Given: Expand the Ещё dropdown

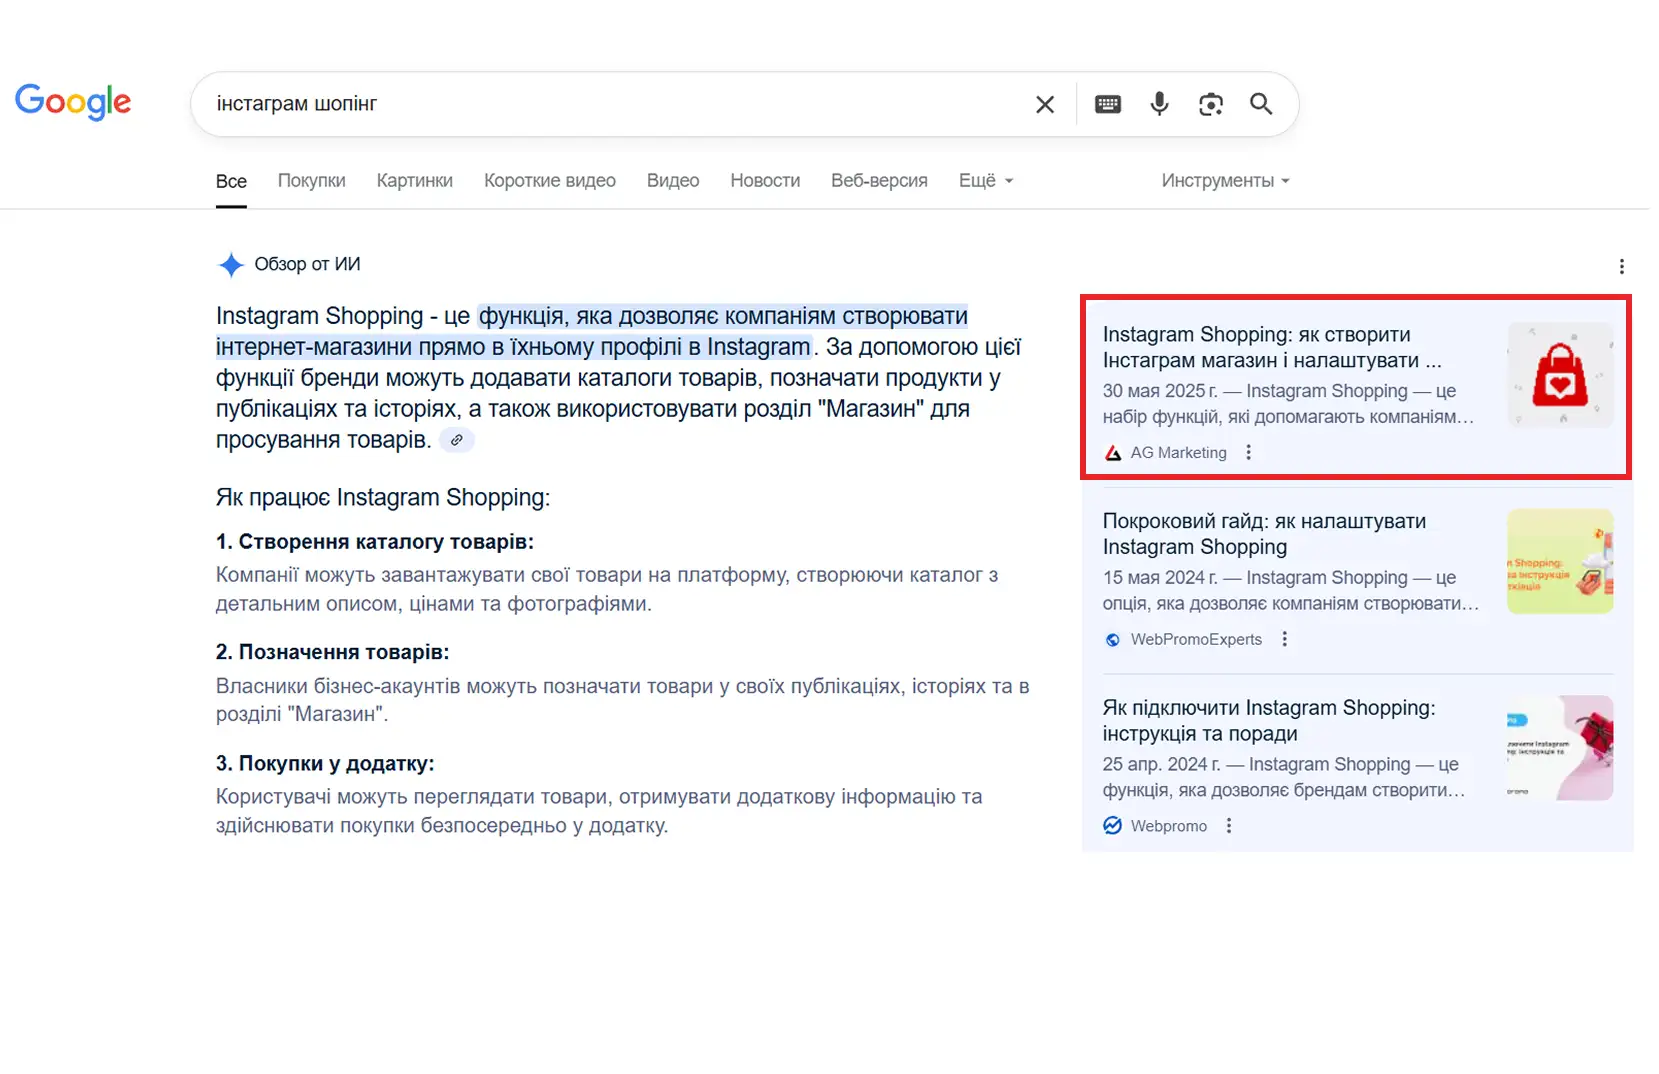Looking at the screenshot, I should (985, 181).
